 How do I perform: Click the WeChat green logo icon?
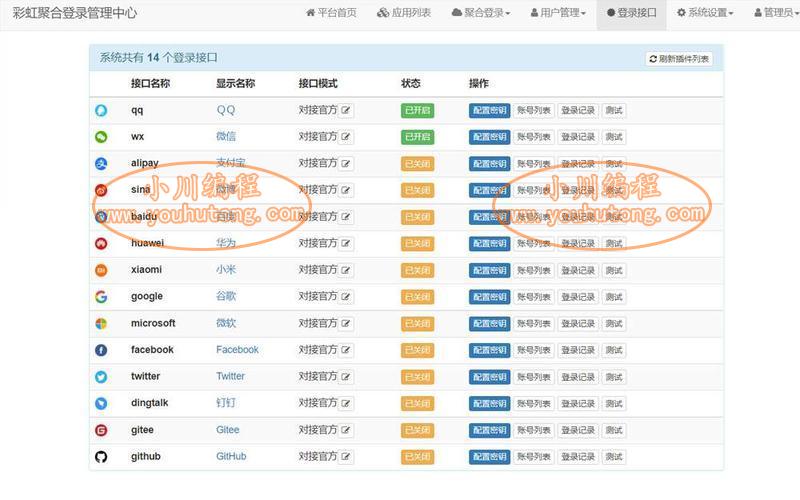[x=101, y=137]
